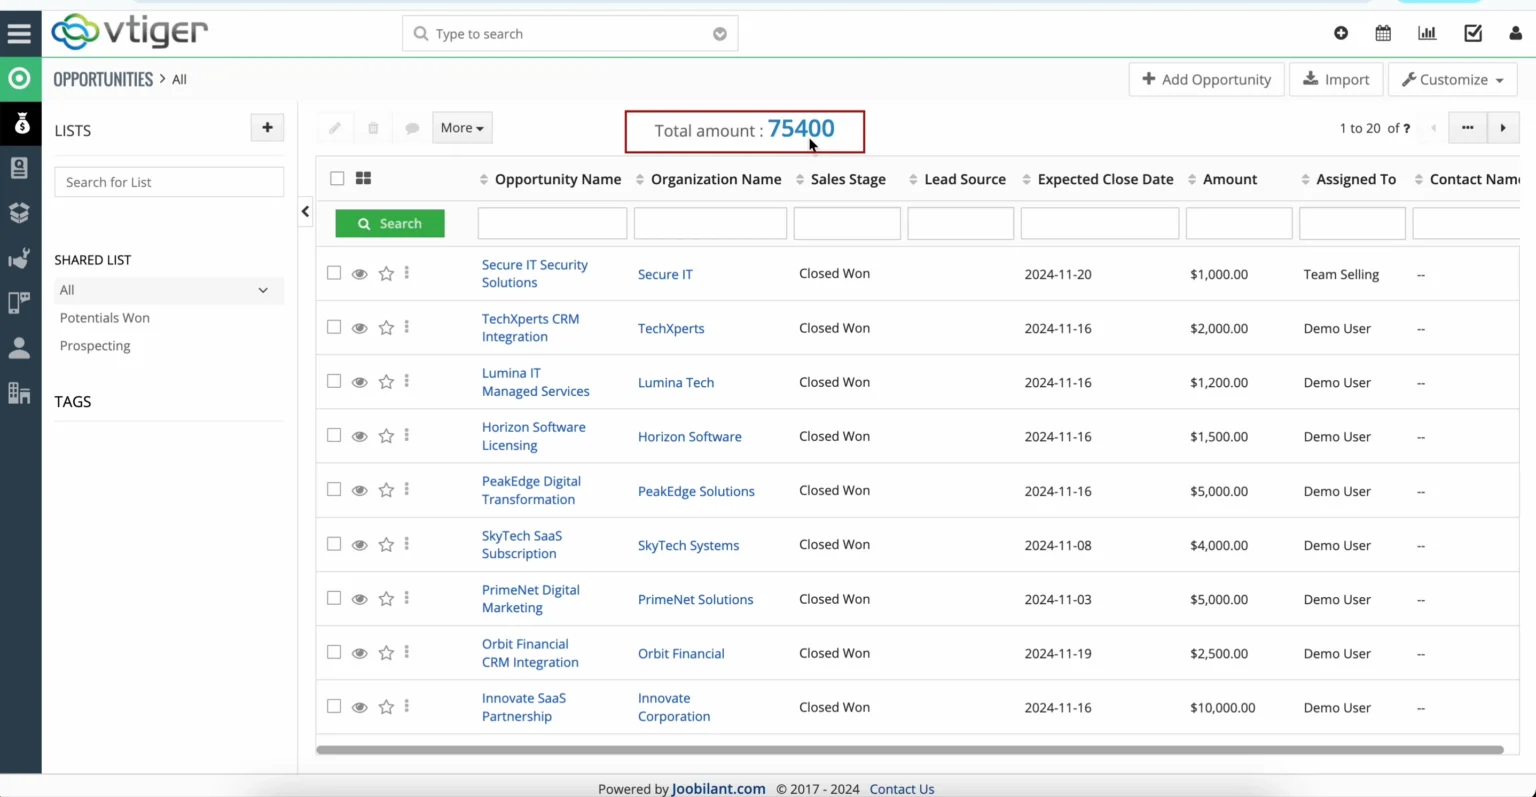Check the select-all checkbox in the header
The image size is (1536, 797).
[337, 177]
